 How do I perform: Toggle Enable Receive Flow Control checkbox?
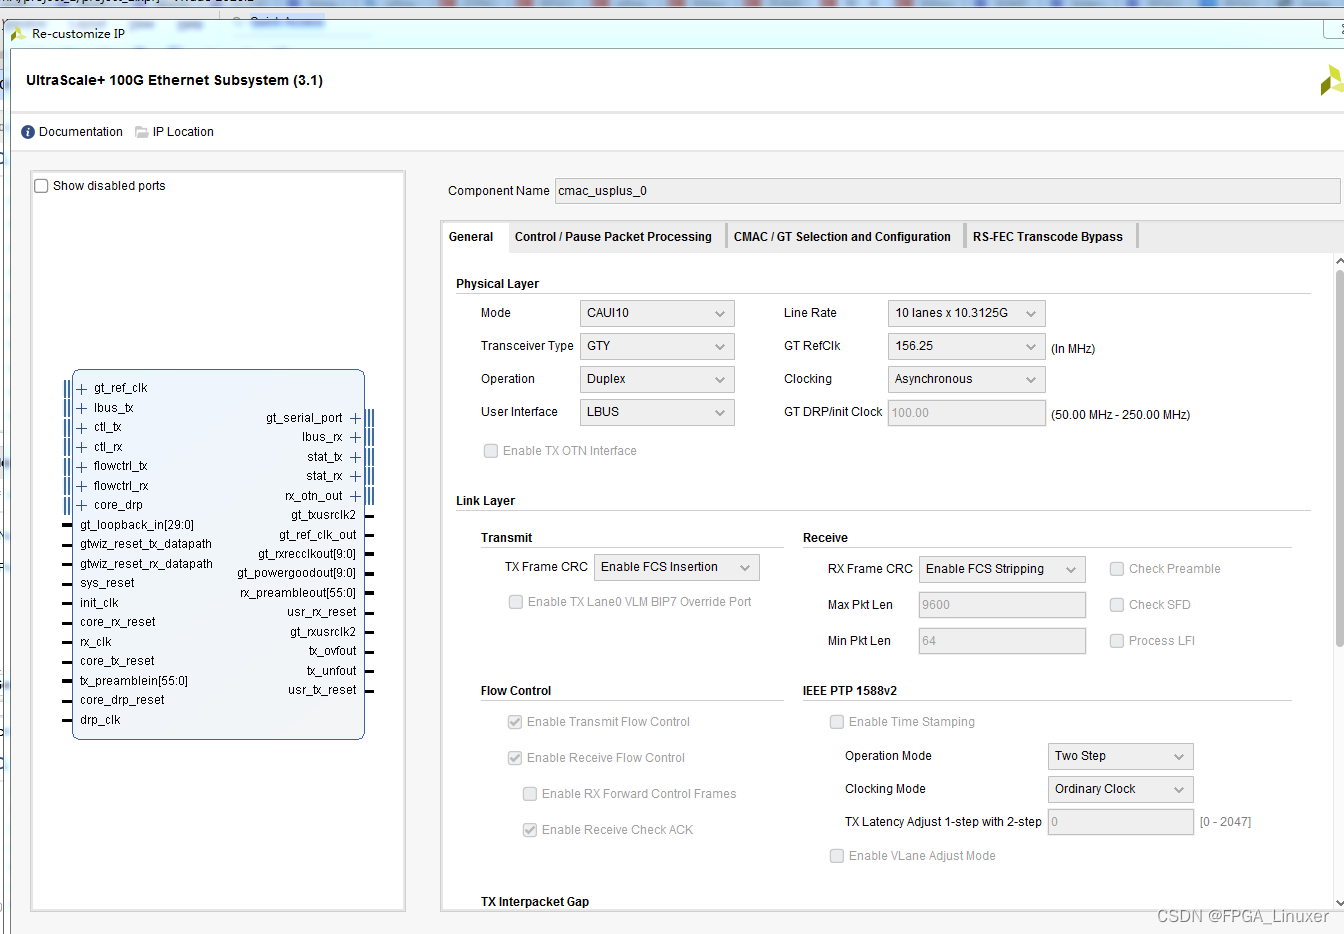515,758
